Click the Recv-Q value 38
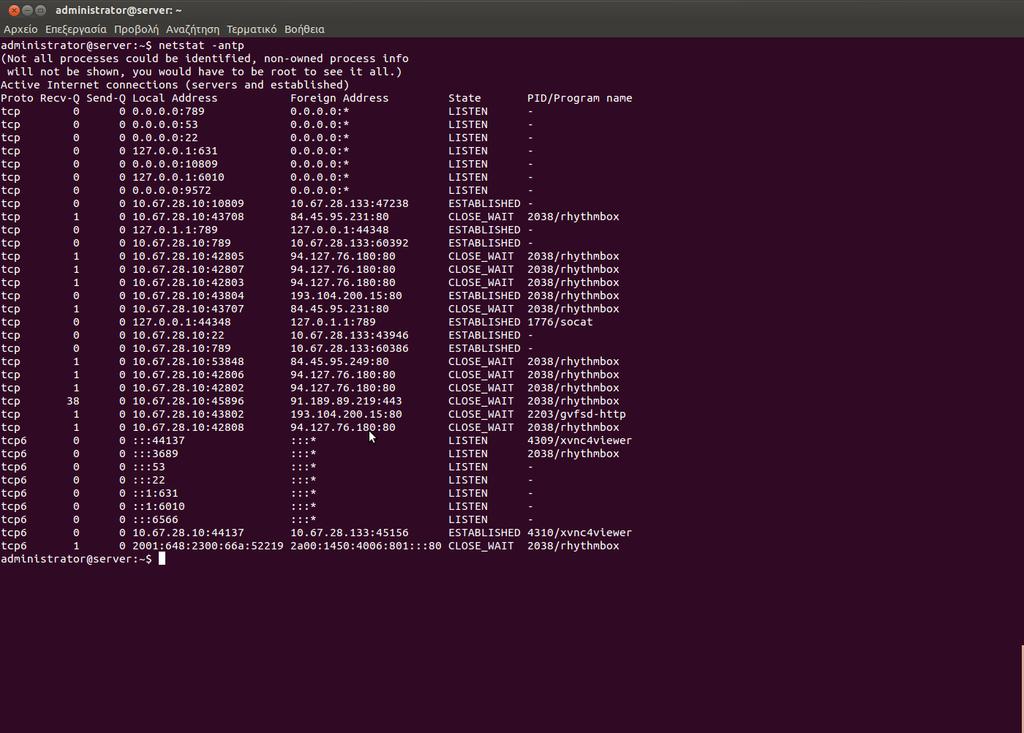 point(72,401)
